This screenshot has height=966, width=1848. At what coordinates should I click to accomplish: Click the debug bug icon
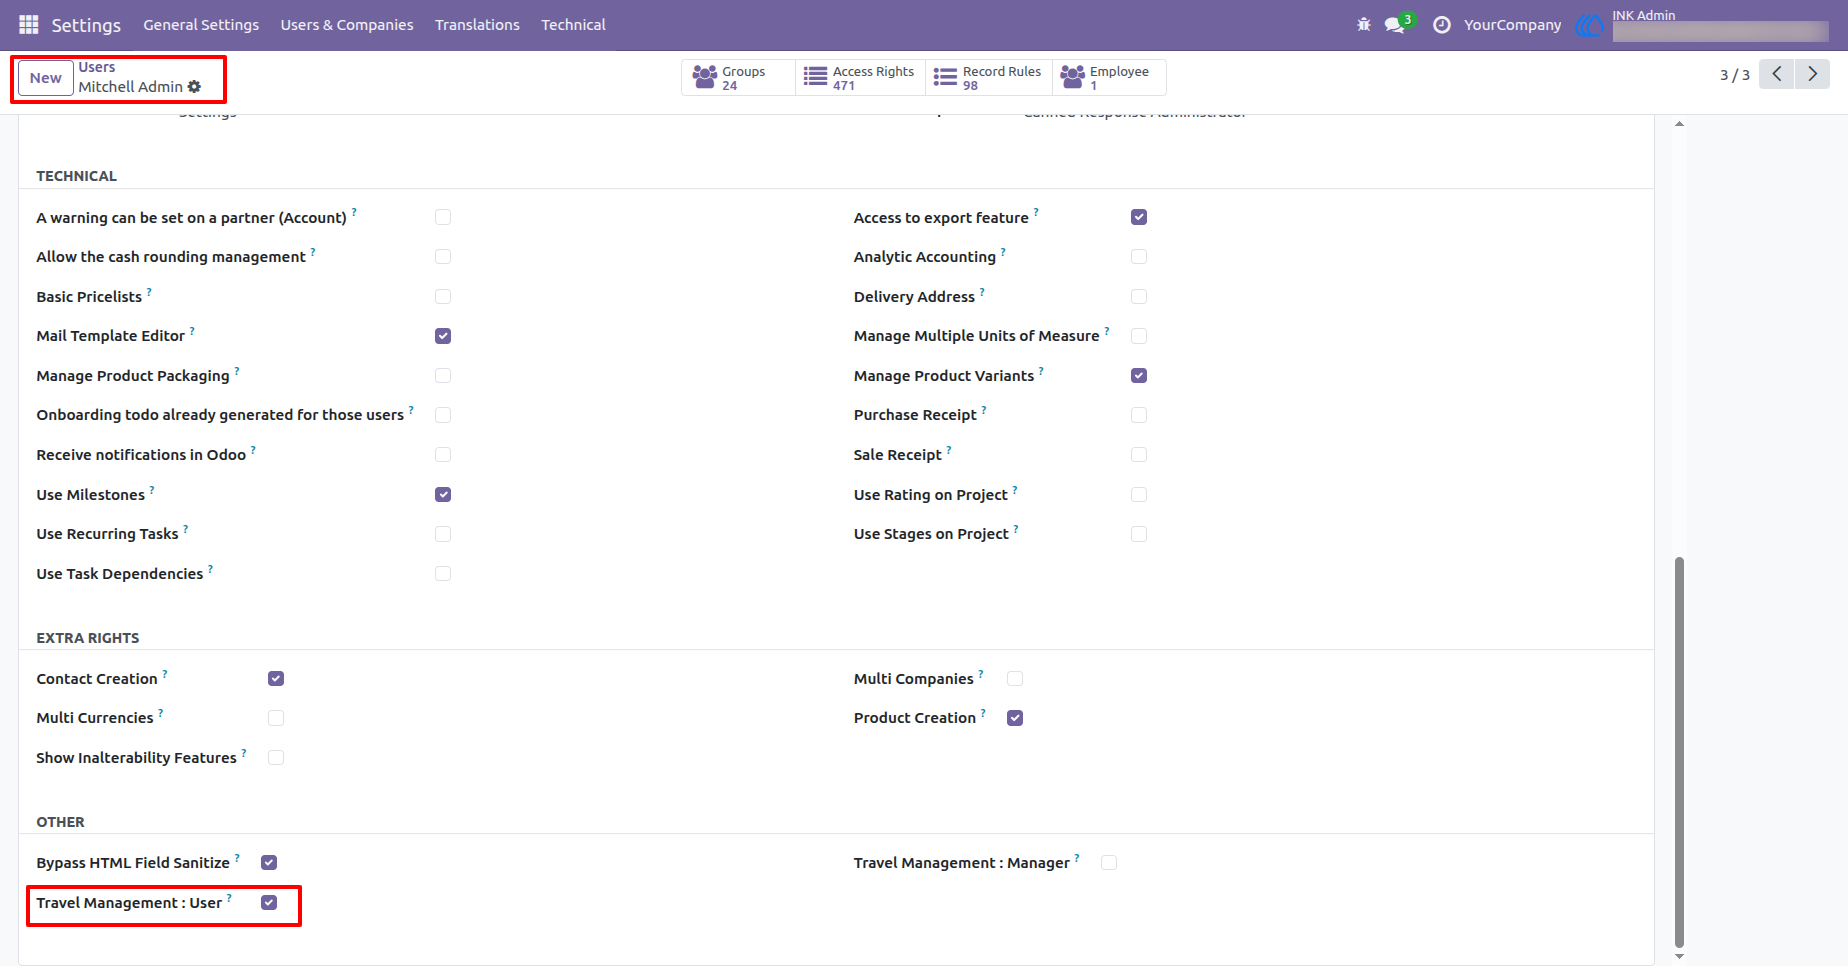click(1364, 24)
